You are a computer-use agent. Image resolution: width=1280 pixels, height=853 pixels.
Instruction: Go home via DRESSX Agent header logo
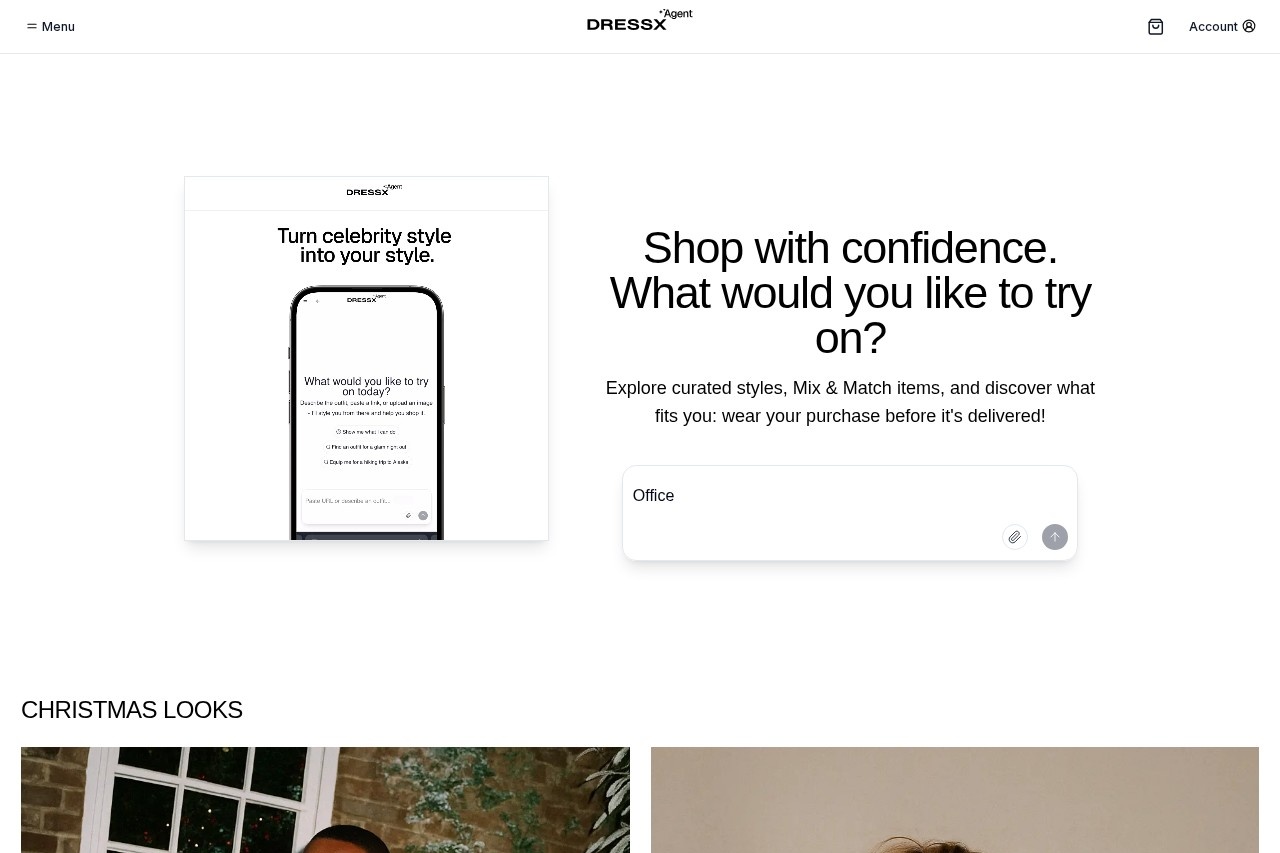click(x=640, y=20)
